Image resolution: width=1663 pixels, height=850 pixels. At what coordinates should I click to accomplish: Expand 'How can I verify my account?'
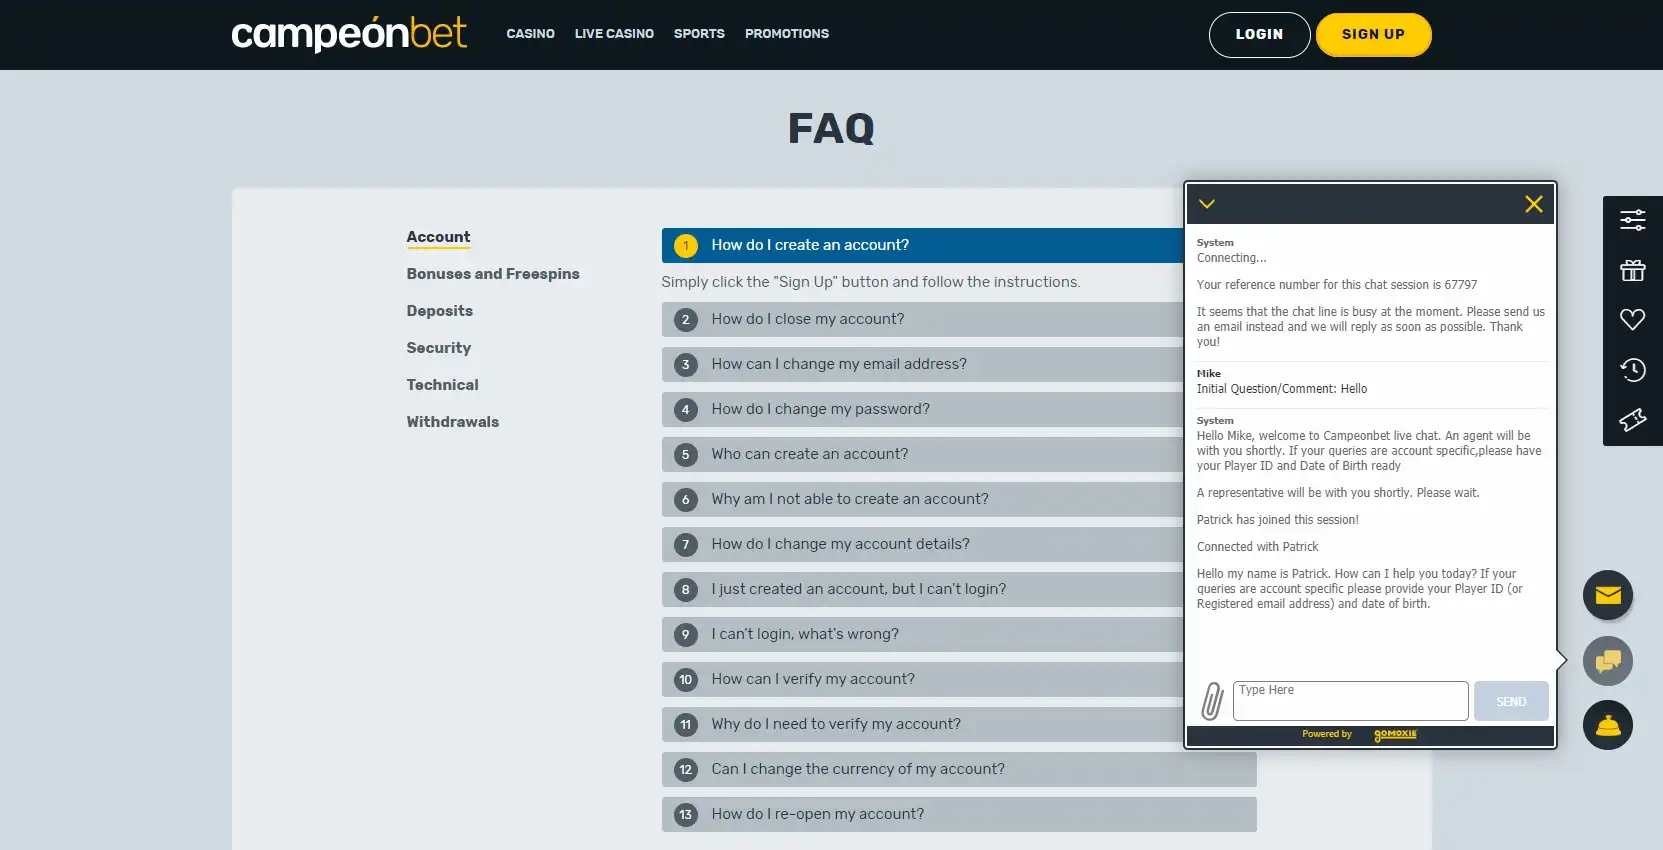point(922,679)
